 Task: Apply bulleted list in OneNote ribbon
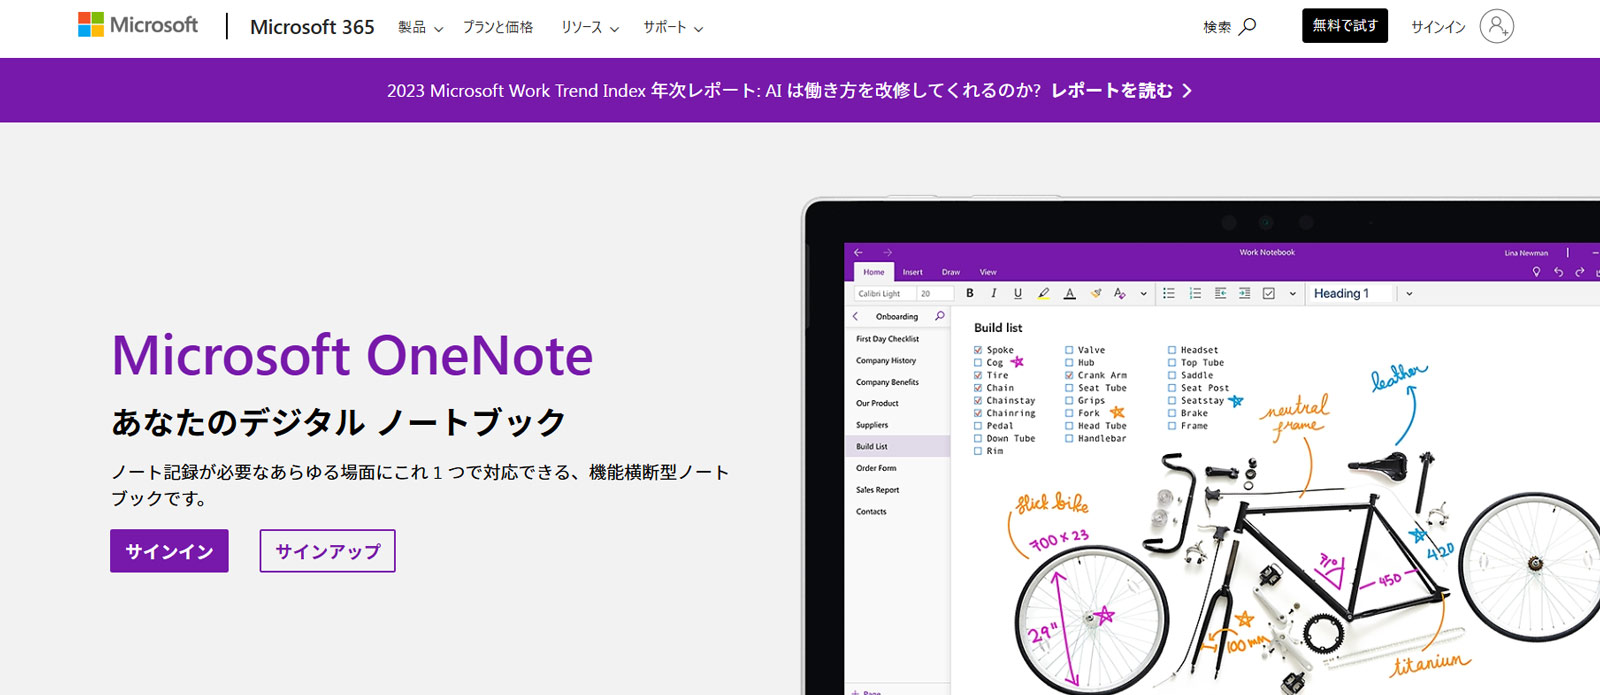coord(1169,293)
